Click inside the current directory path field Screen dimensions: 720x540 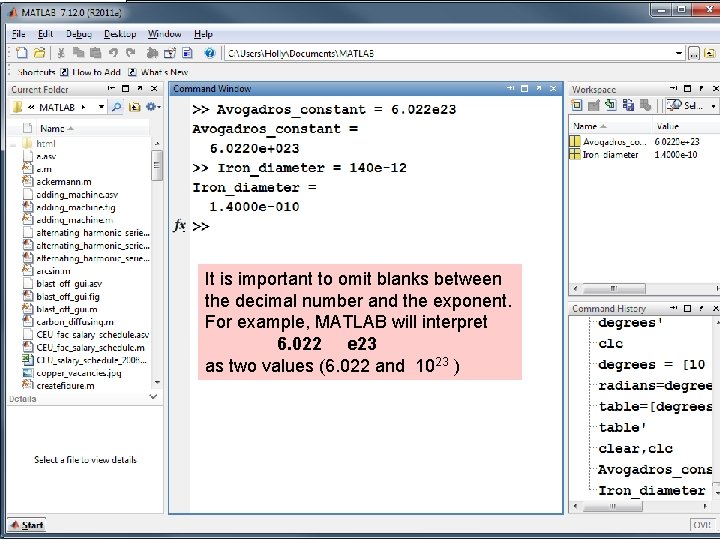click(450, 53)
